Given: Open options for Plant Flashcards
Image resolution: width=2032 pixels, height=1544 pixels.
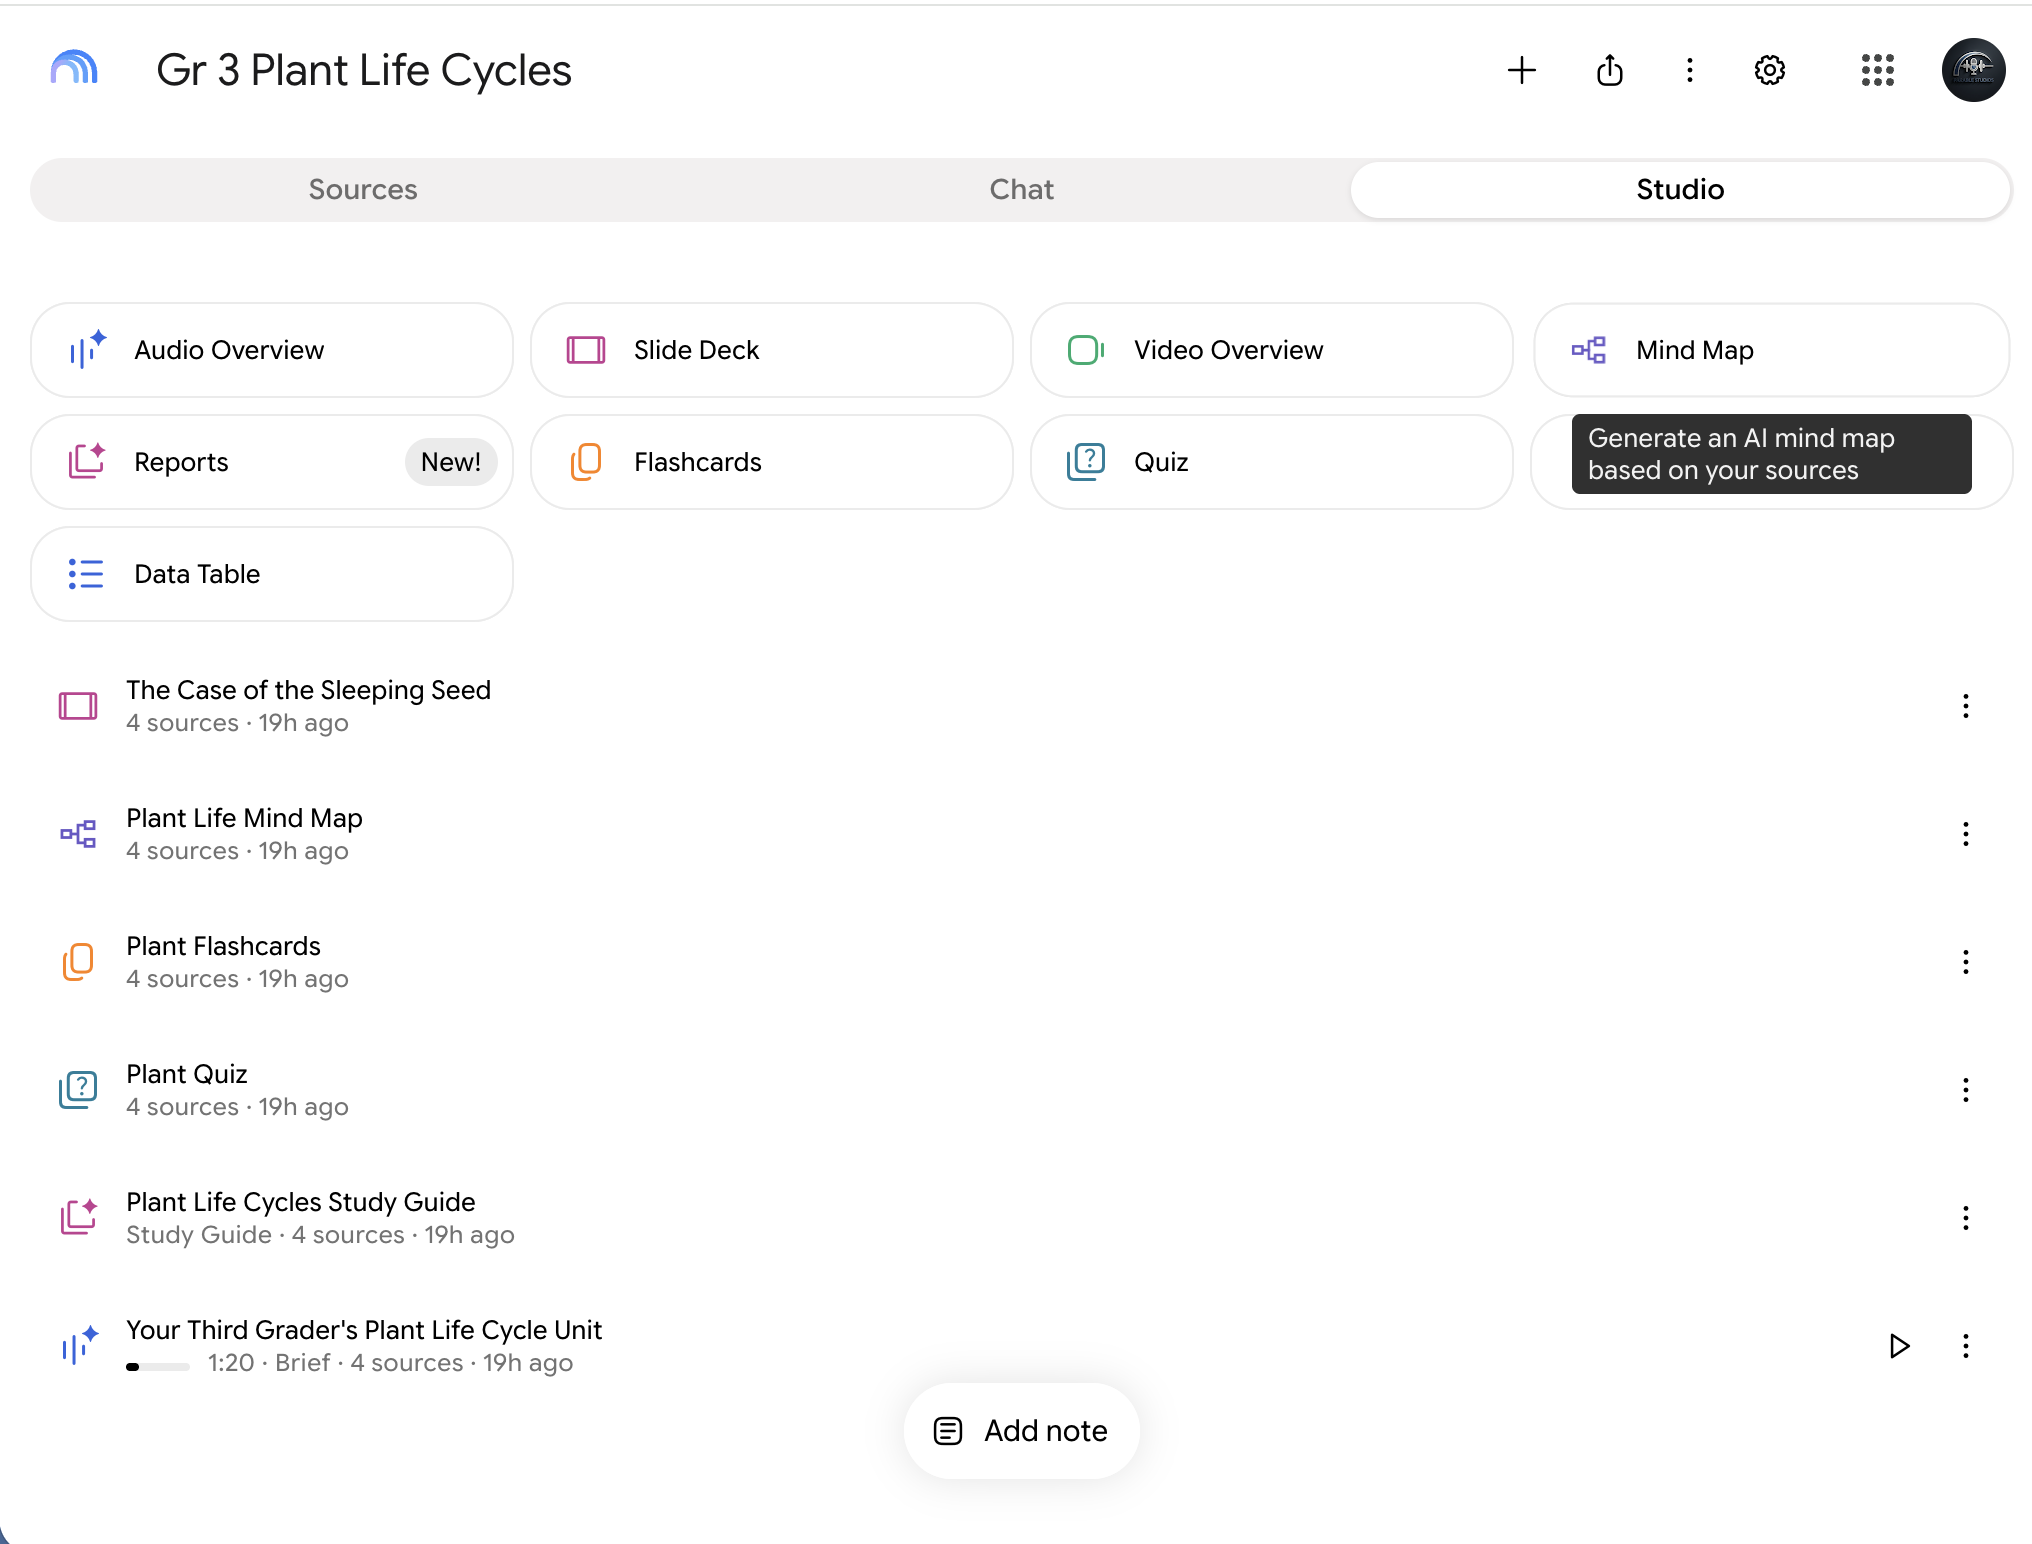Looking at the screenshot, I should point(1965,962).
